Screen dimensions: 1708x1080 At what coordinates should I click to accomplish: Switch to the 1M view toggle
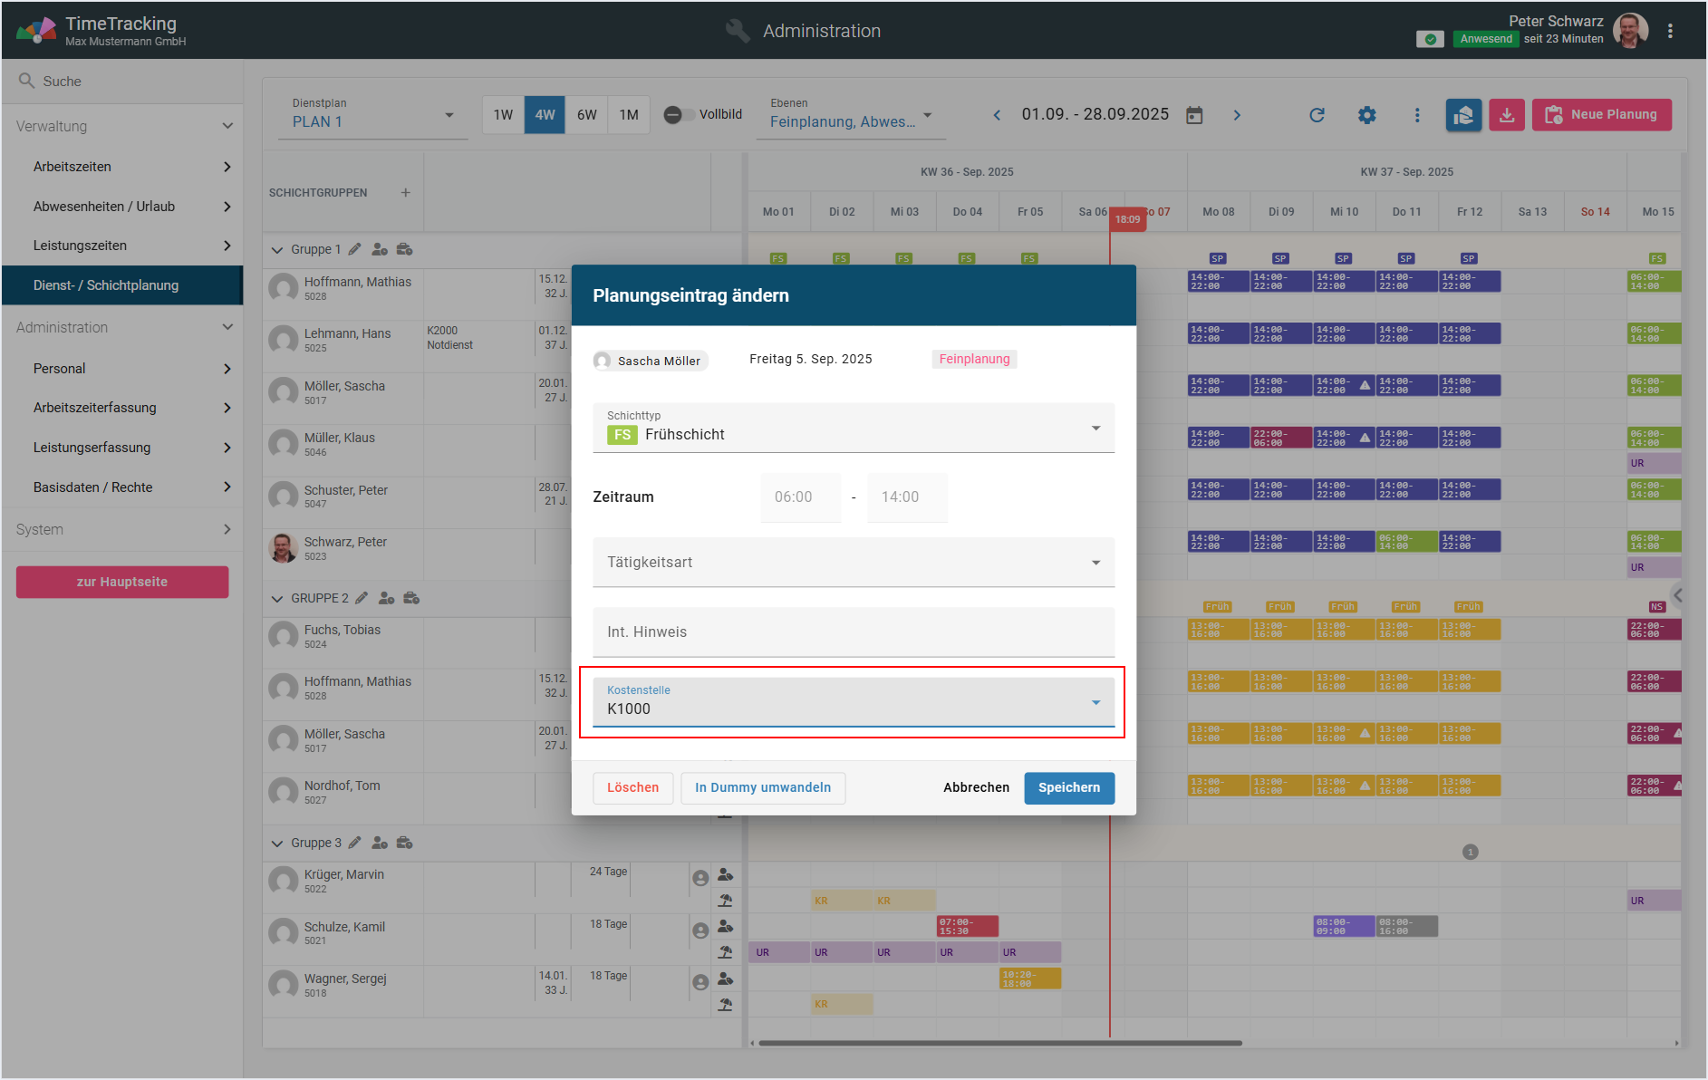(628, 115)
